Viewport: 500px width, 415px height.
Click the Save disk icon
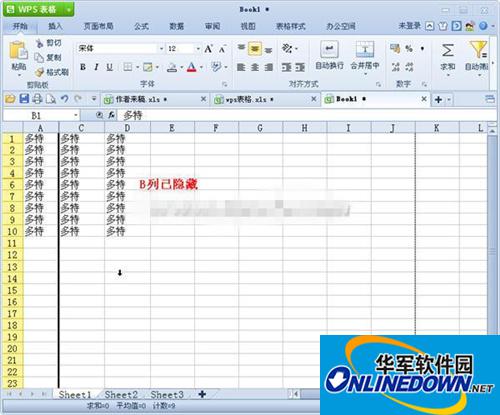24,99
